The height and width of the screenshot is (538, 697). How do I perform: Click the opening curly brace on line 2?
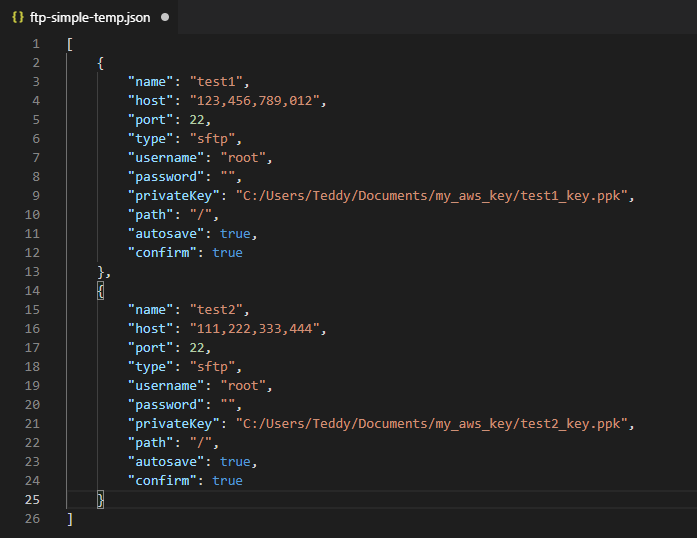tap(100, 63)
